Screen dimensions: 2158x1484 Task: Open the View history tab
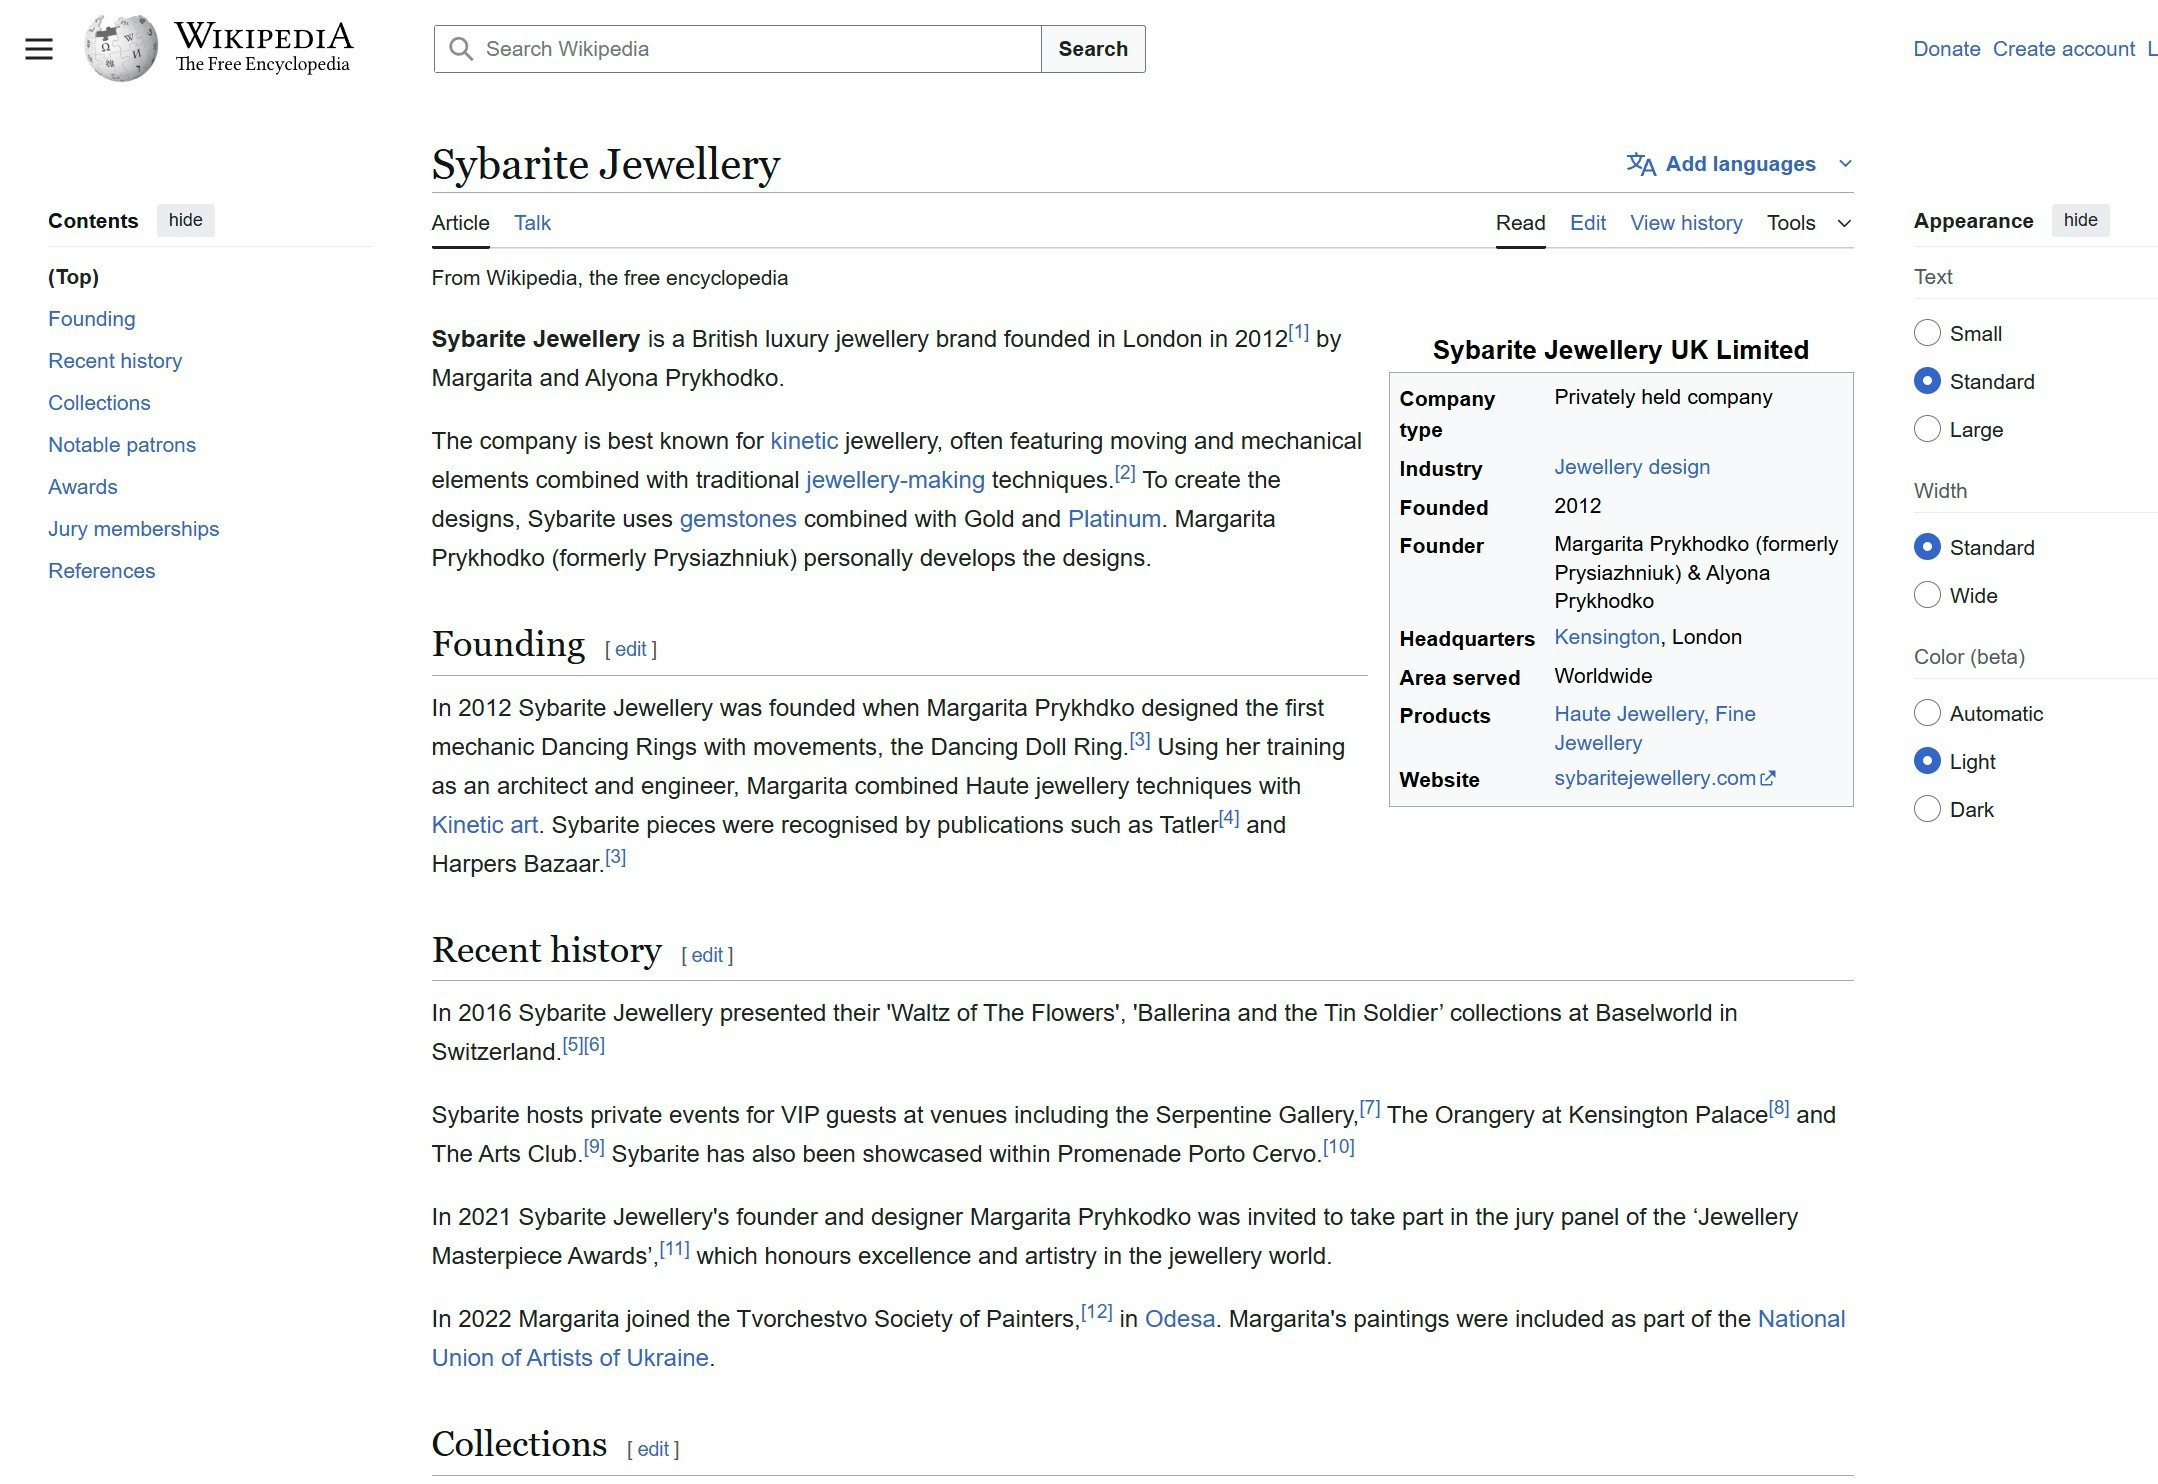pyautogui.click(x=1686, y=223)
